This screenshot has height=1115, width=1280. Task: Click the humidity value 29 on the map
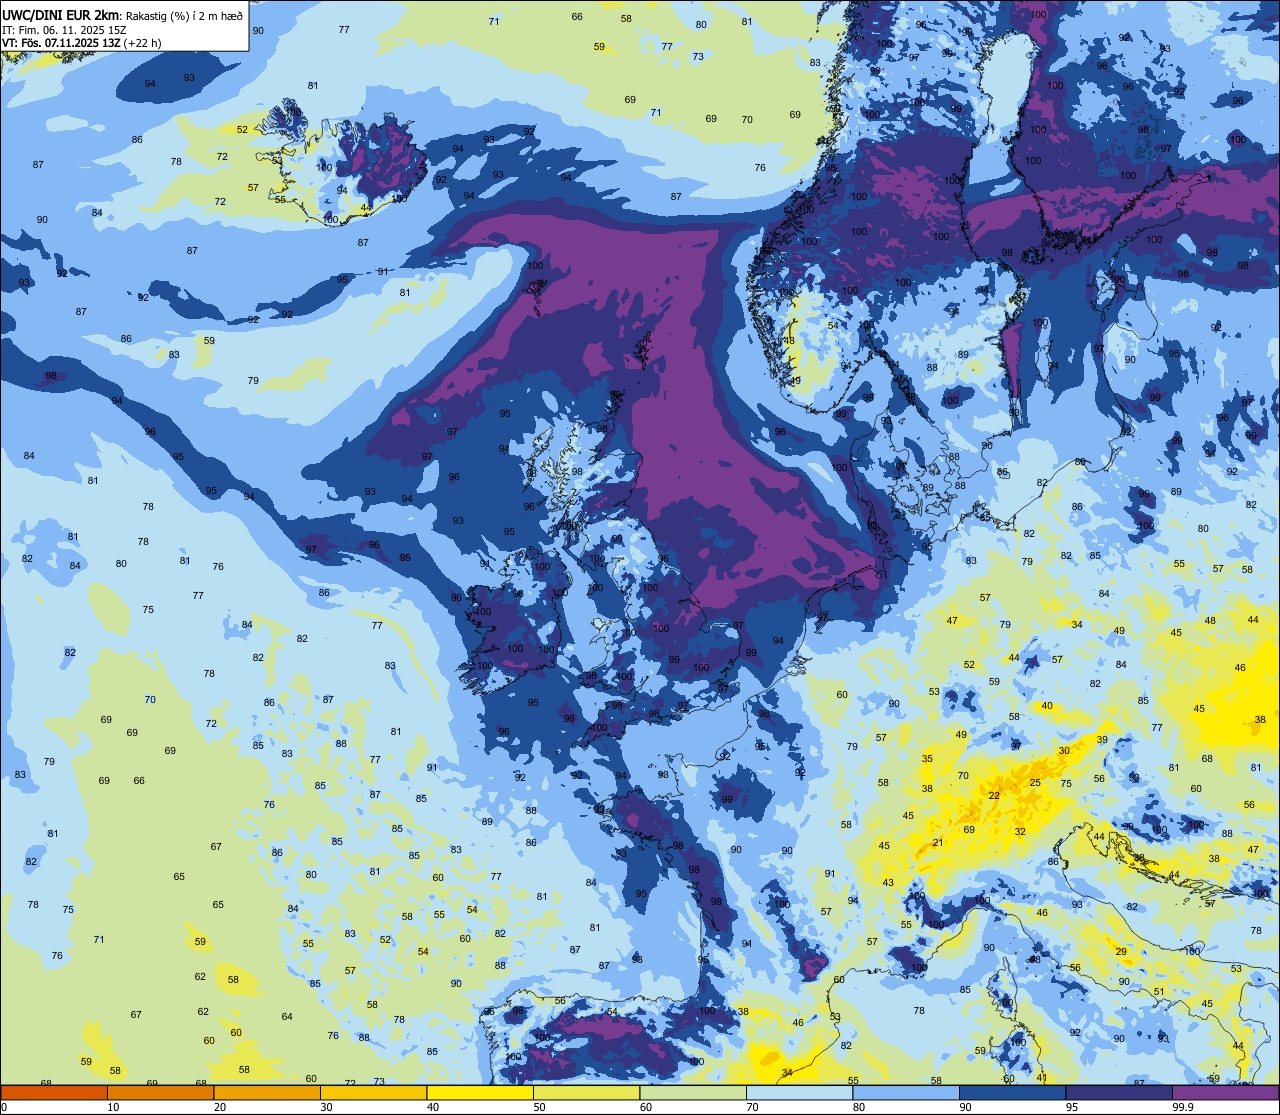pos(1121,952)
